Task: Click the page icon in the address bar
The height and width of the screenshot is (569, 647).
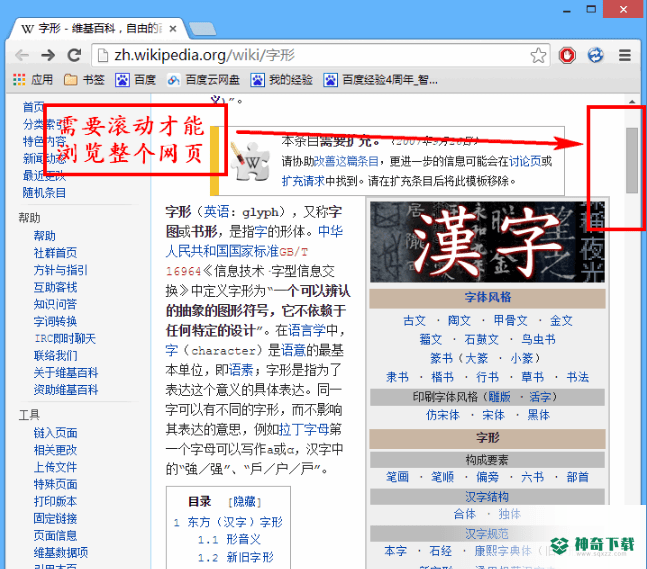Action: point(102,55)
